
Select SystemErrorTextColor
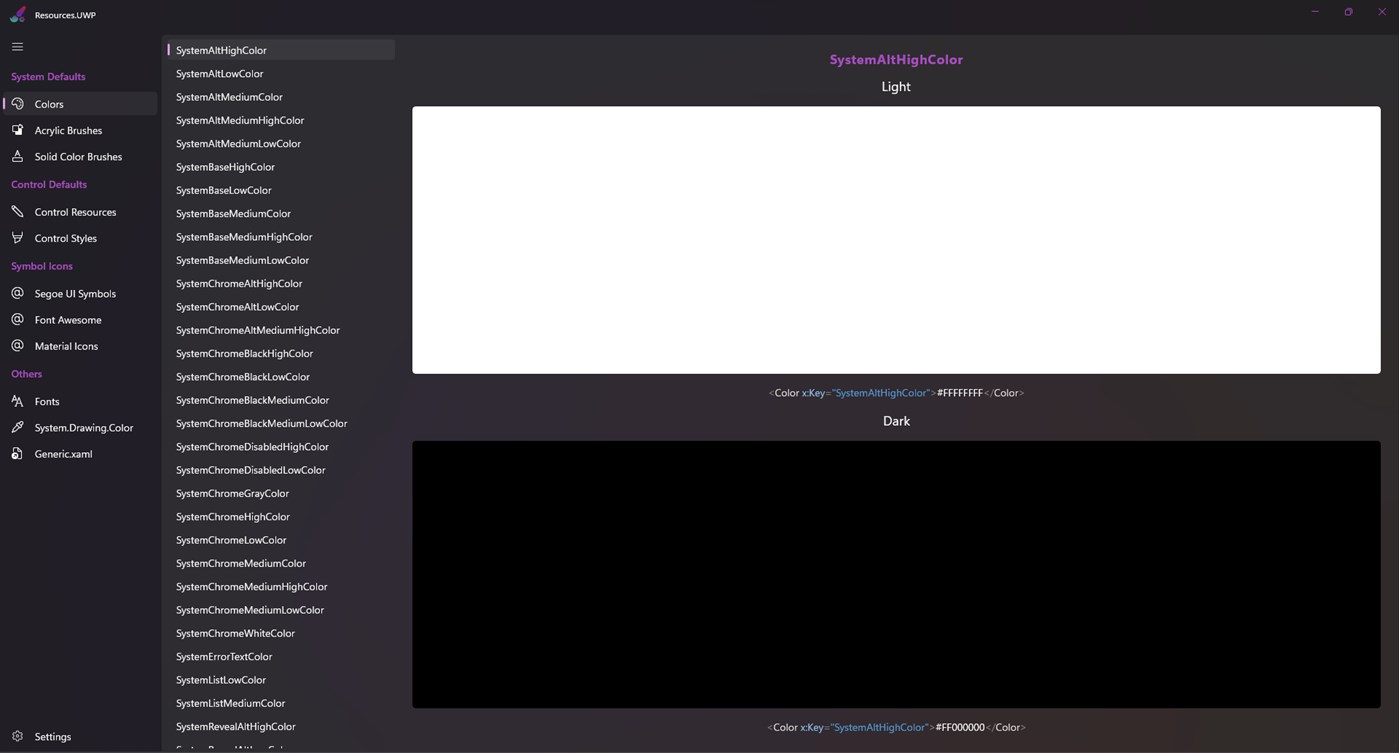280,657
